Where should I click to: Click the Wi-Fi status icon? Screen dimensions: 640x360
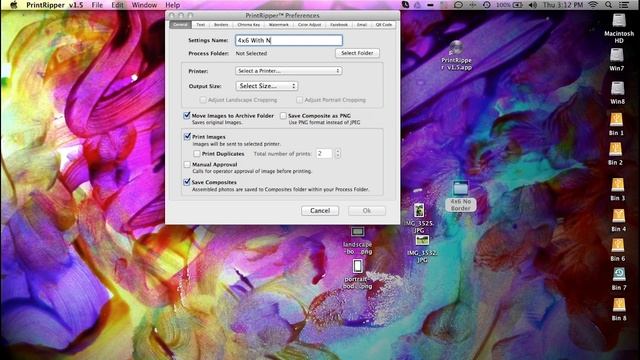click(x=593, y=5)
